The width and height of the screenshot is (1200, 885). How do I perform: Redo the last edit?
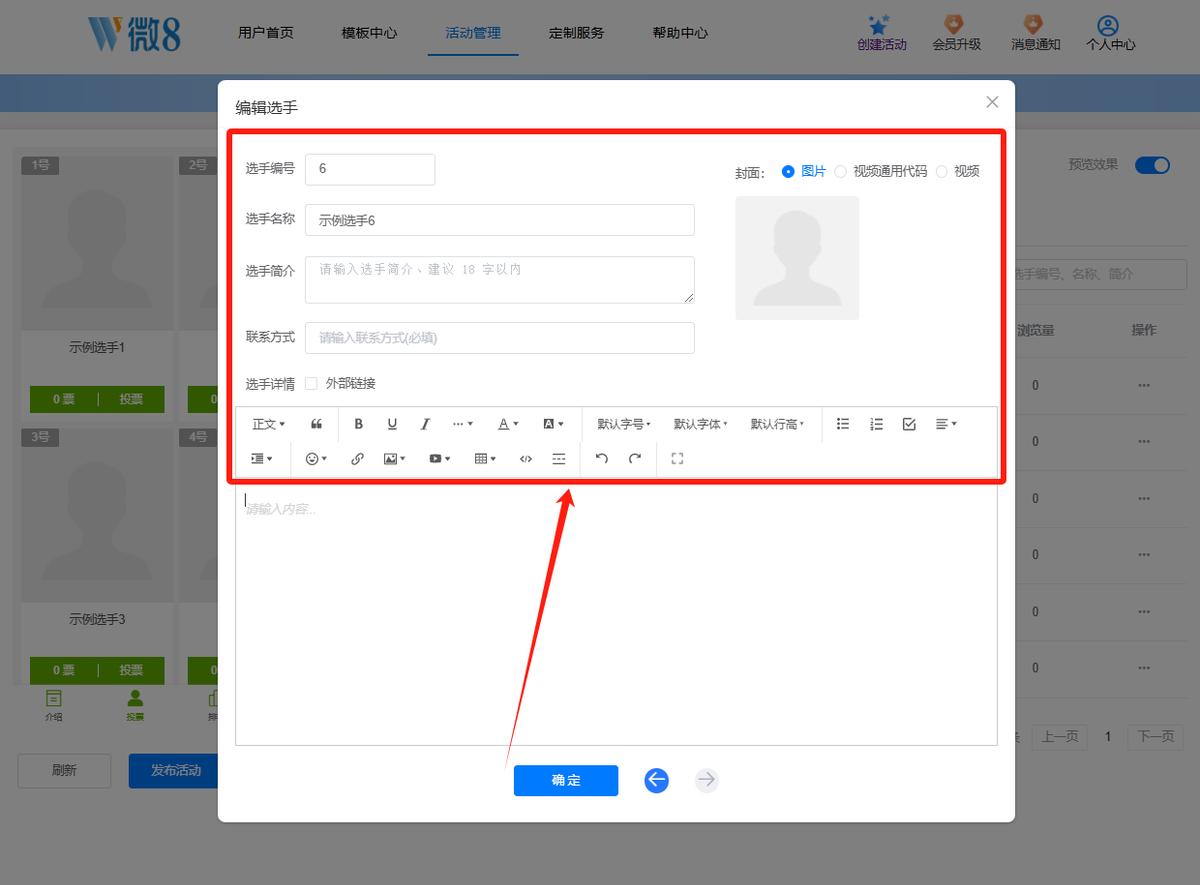coord(634,459)
